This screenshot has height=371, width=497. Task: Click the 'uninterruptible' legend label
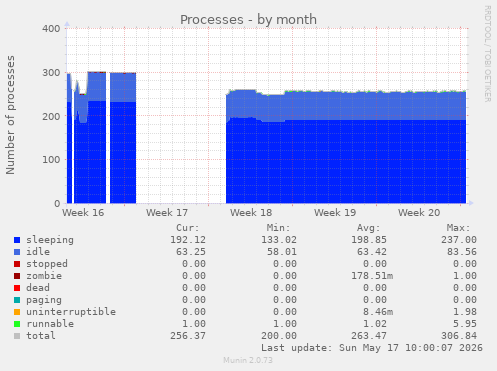[71, 312]
